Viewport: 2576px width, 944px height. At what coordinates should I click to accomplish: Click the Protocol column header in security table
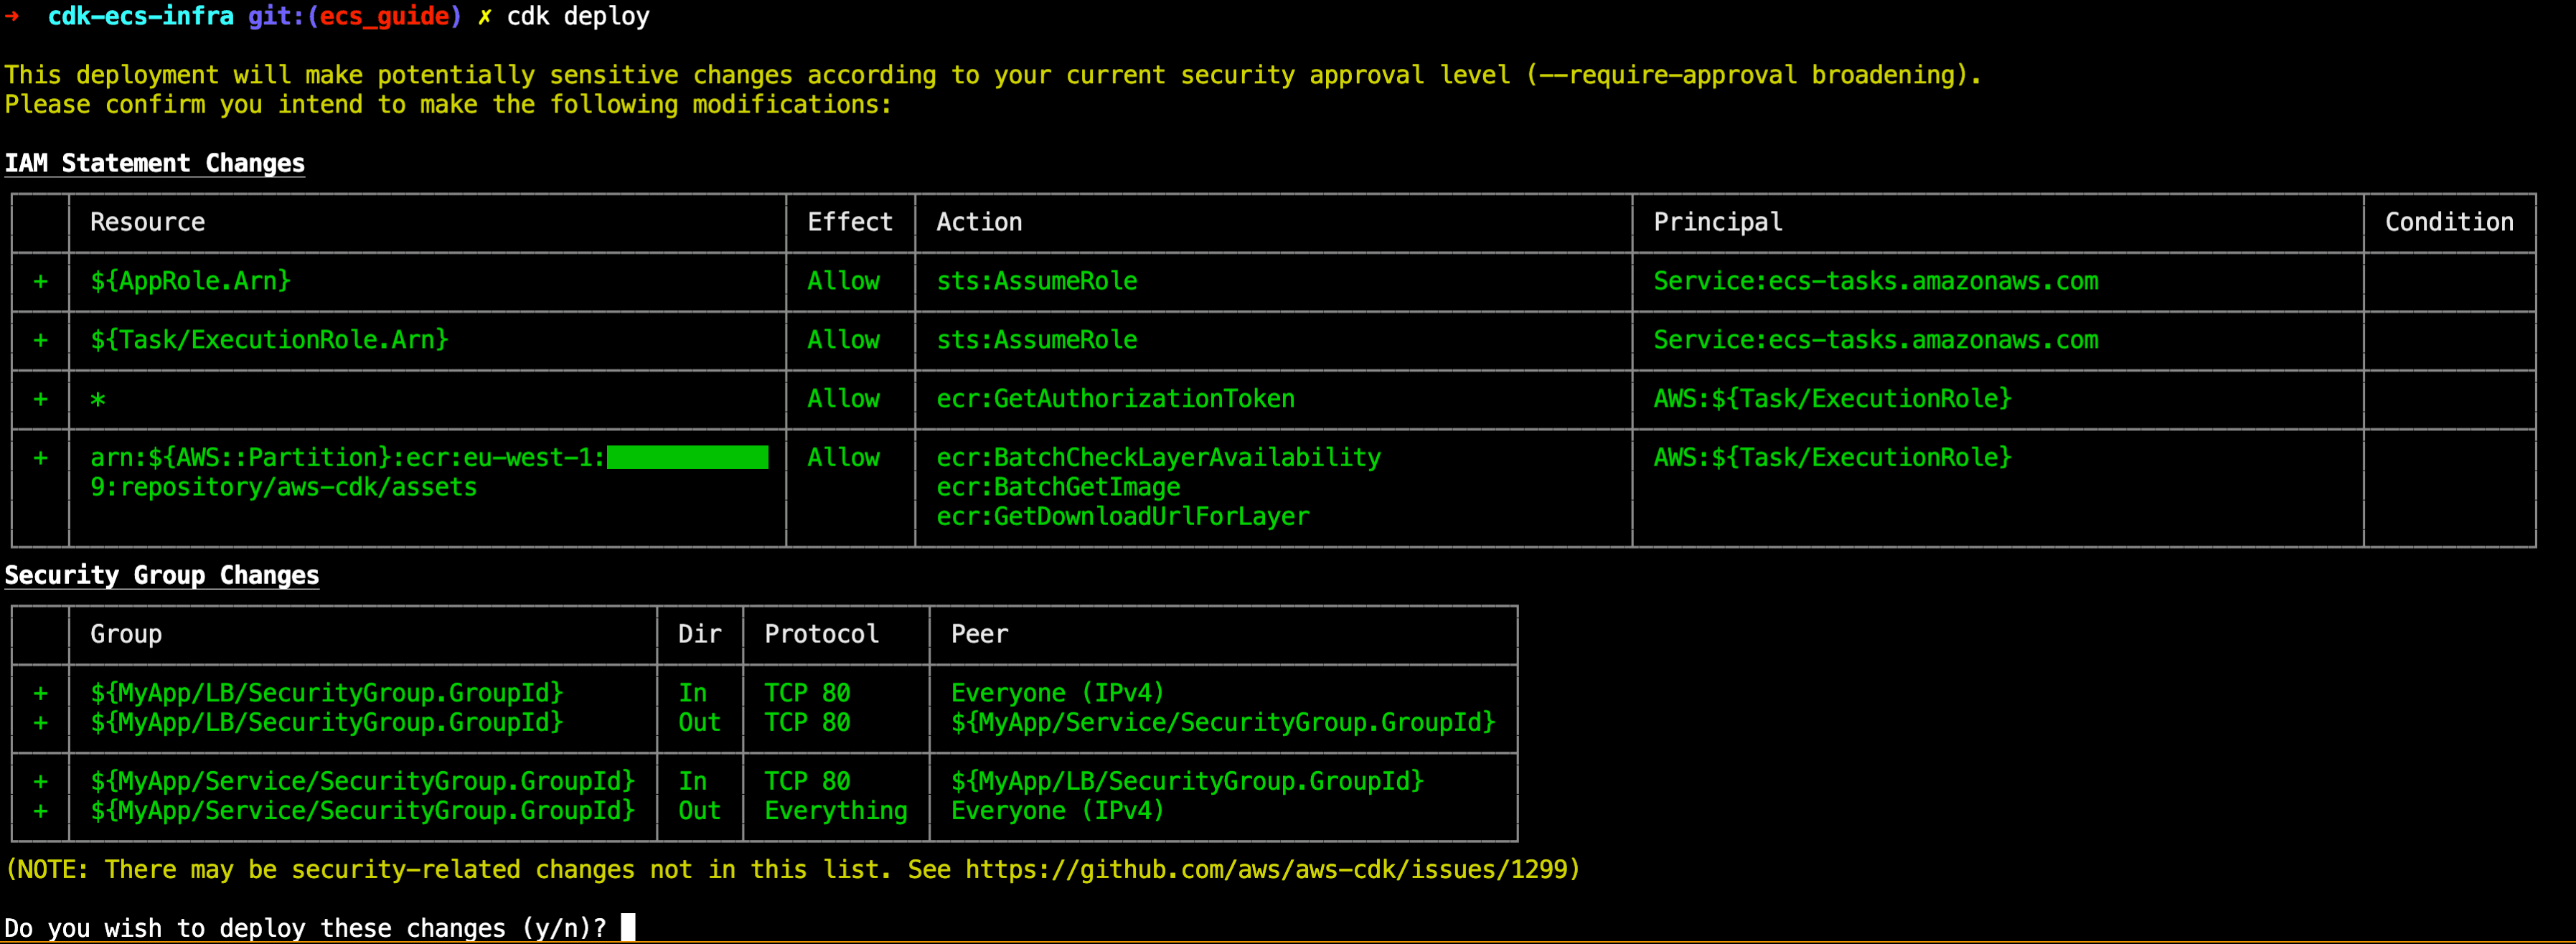(x=822, y=635)
